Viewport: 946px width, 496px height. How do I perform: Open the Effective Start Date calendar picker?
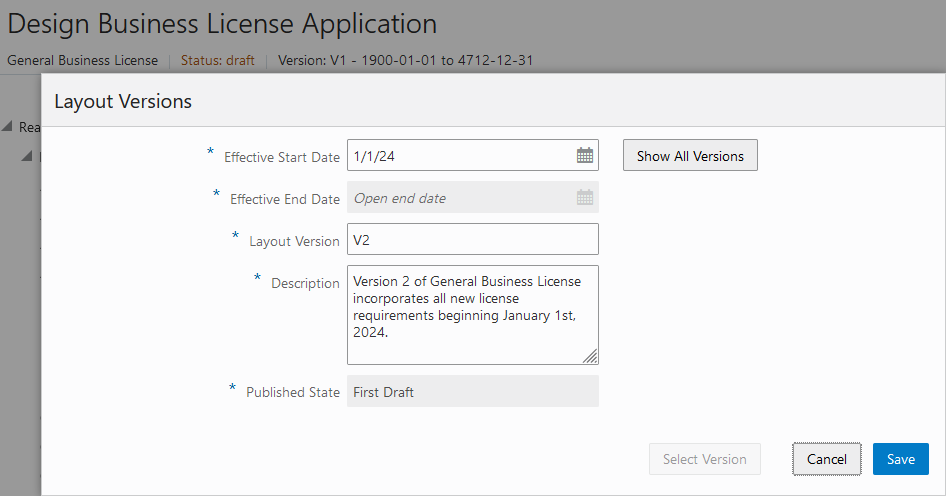click(x=585, y=156)
